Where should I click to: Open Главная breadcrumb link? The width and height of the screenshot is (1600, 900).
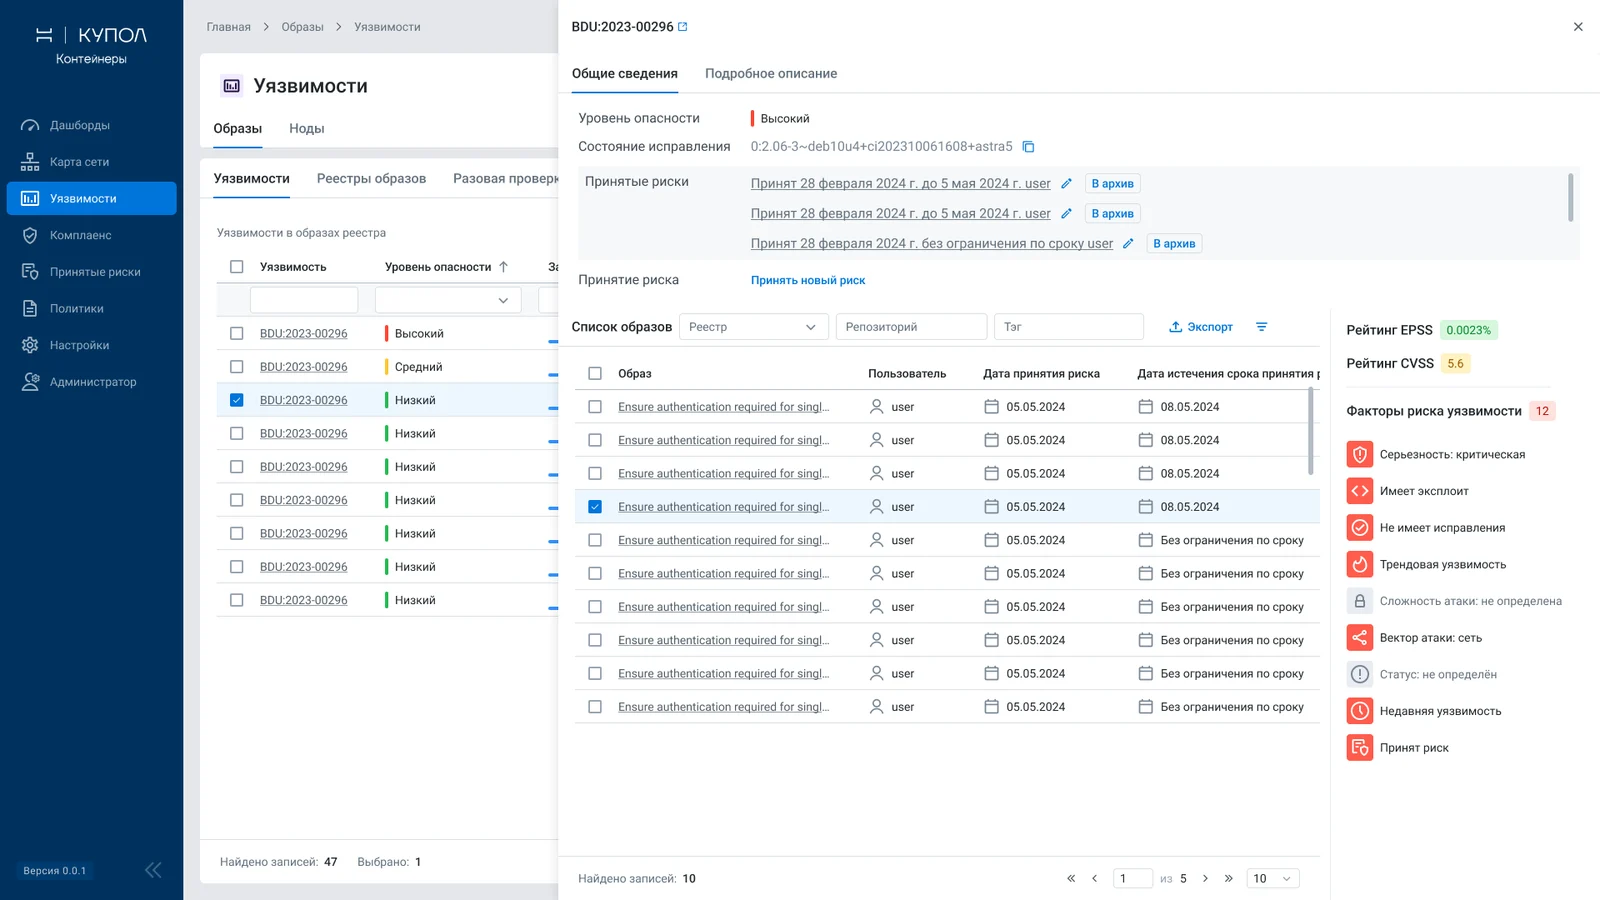pyautogui.click(x=229, y=27)
